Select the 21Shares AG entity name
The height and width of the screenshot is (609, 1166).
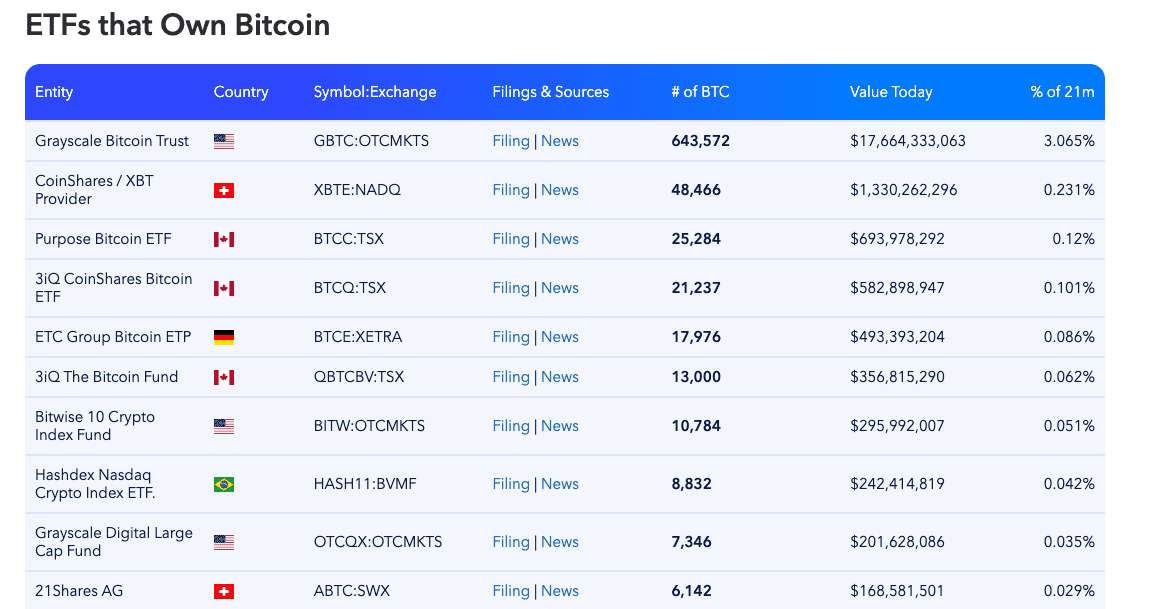coord(79,591)
